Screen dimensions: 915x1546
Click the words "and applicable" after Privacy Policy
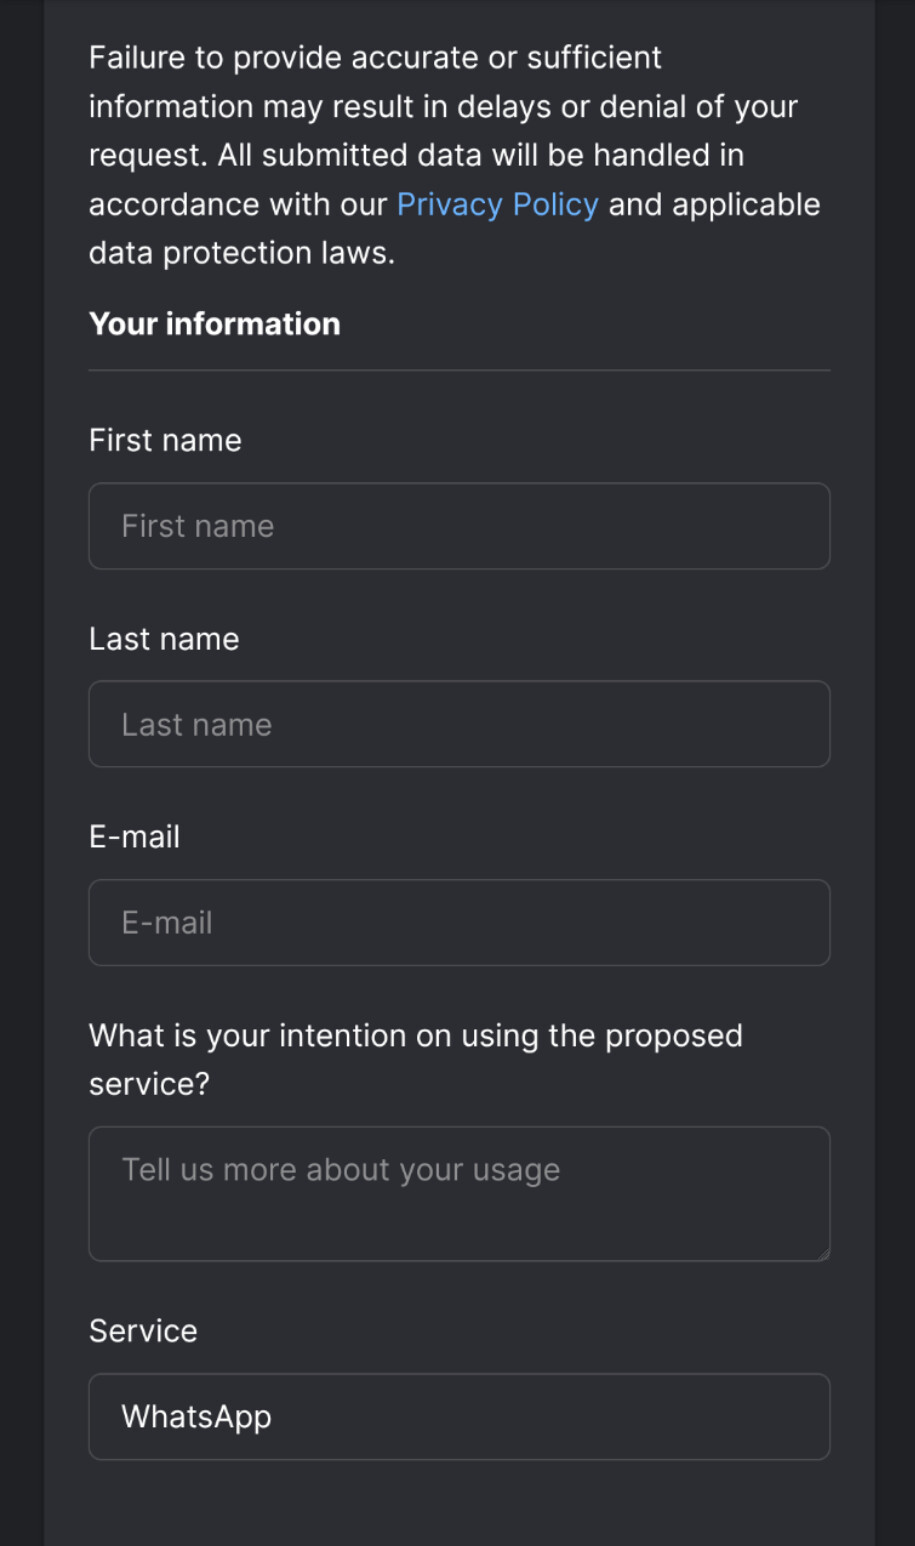[x=714, y=204]
